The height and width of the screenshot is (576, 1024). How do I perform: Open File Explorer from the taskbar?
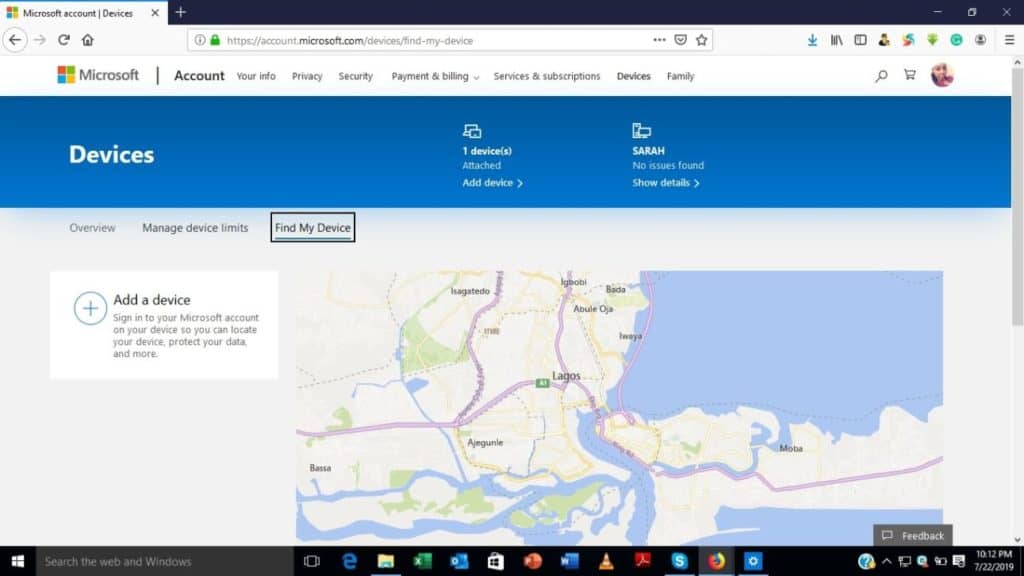386,561
